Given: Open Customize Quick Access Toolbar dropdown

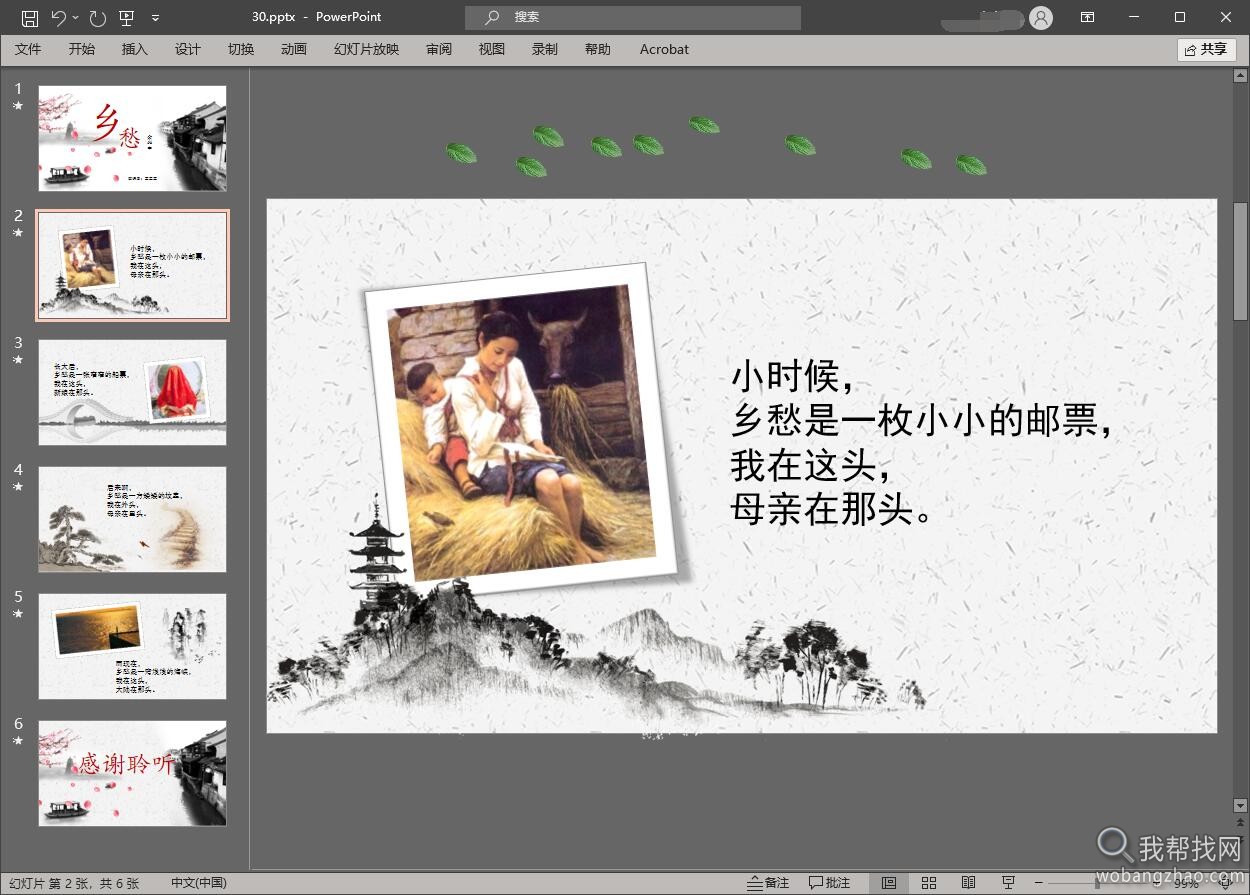Looking at the screenshot, I should pyautogui.click(x=155, y=18).
